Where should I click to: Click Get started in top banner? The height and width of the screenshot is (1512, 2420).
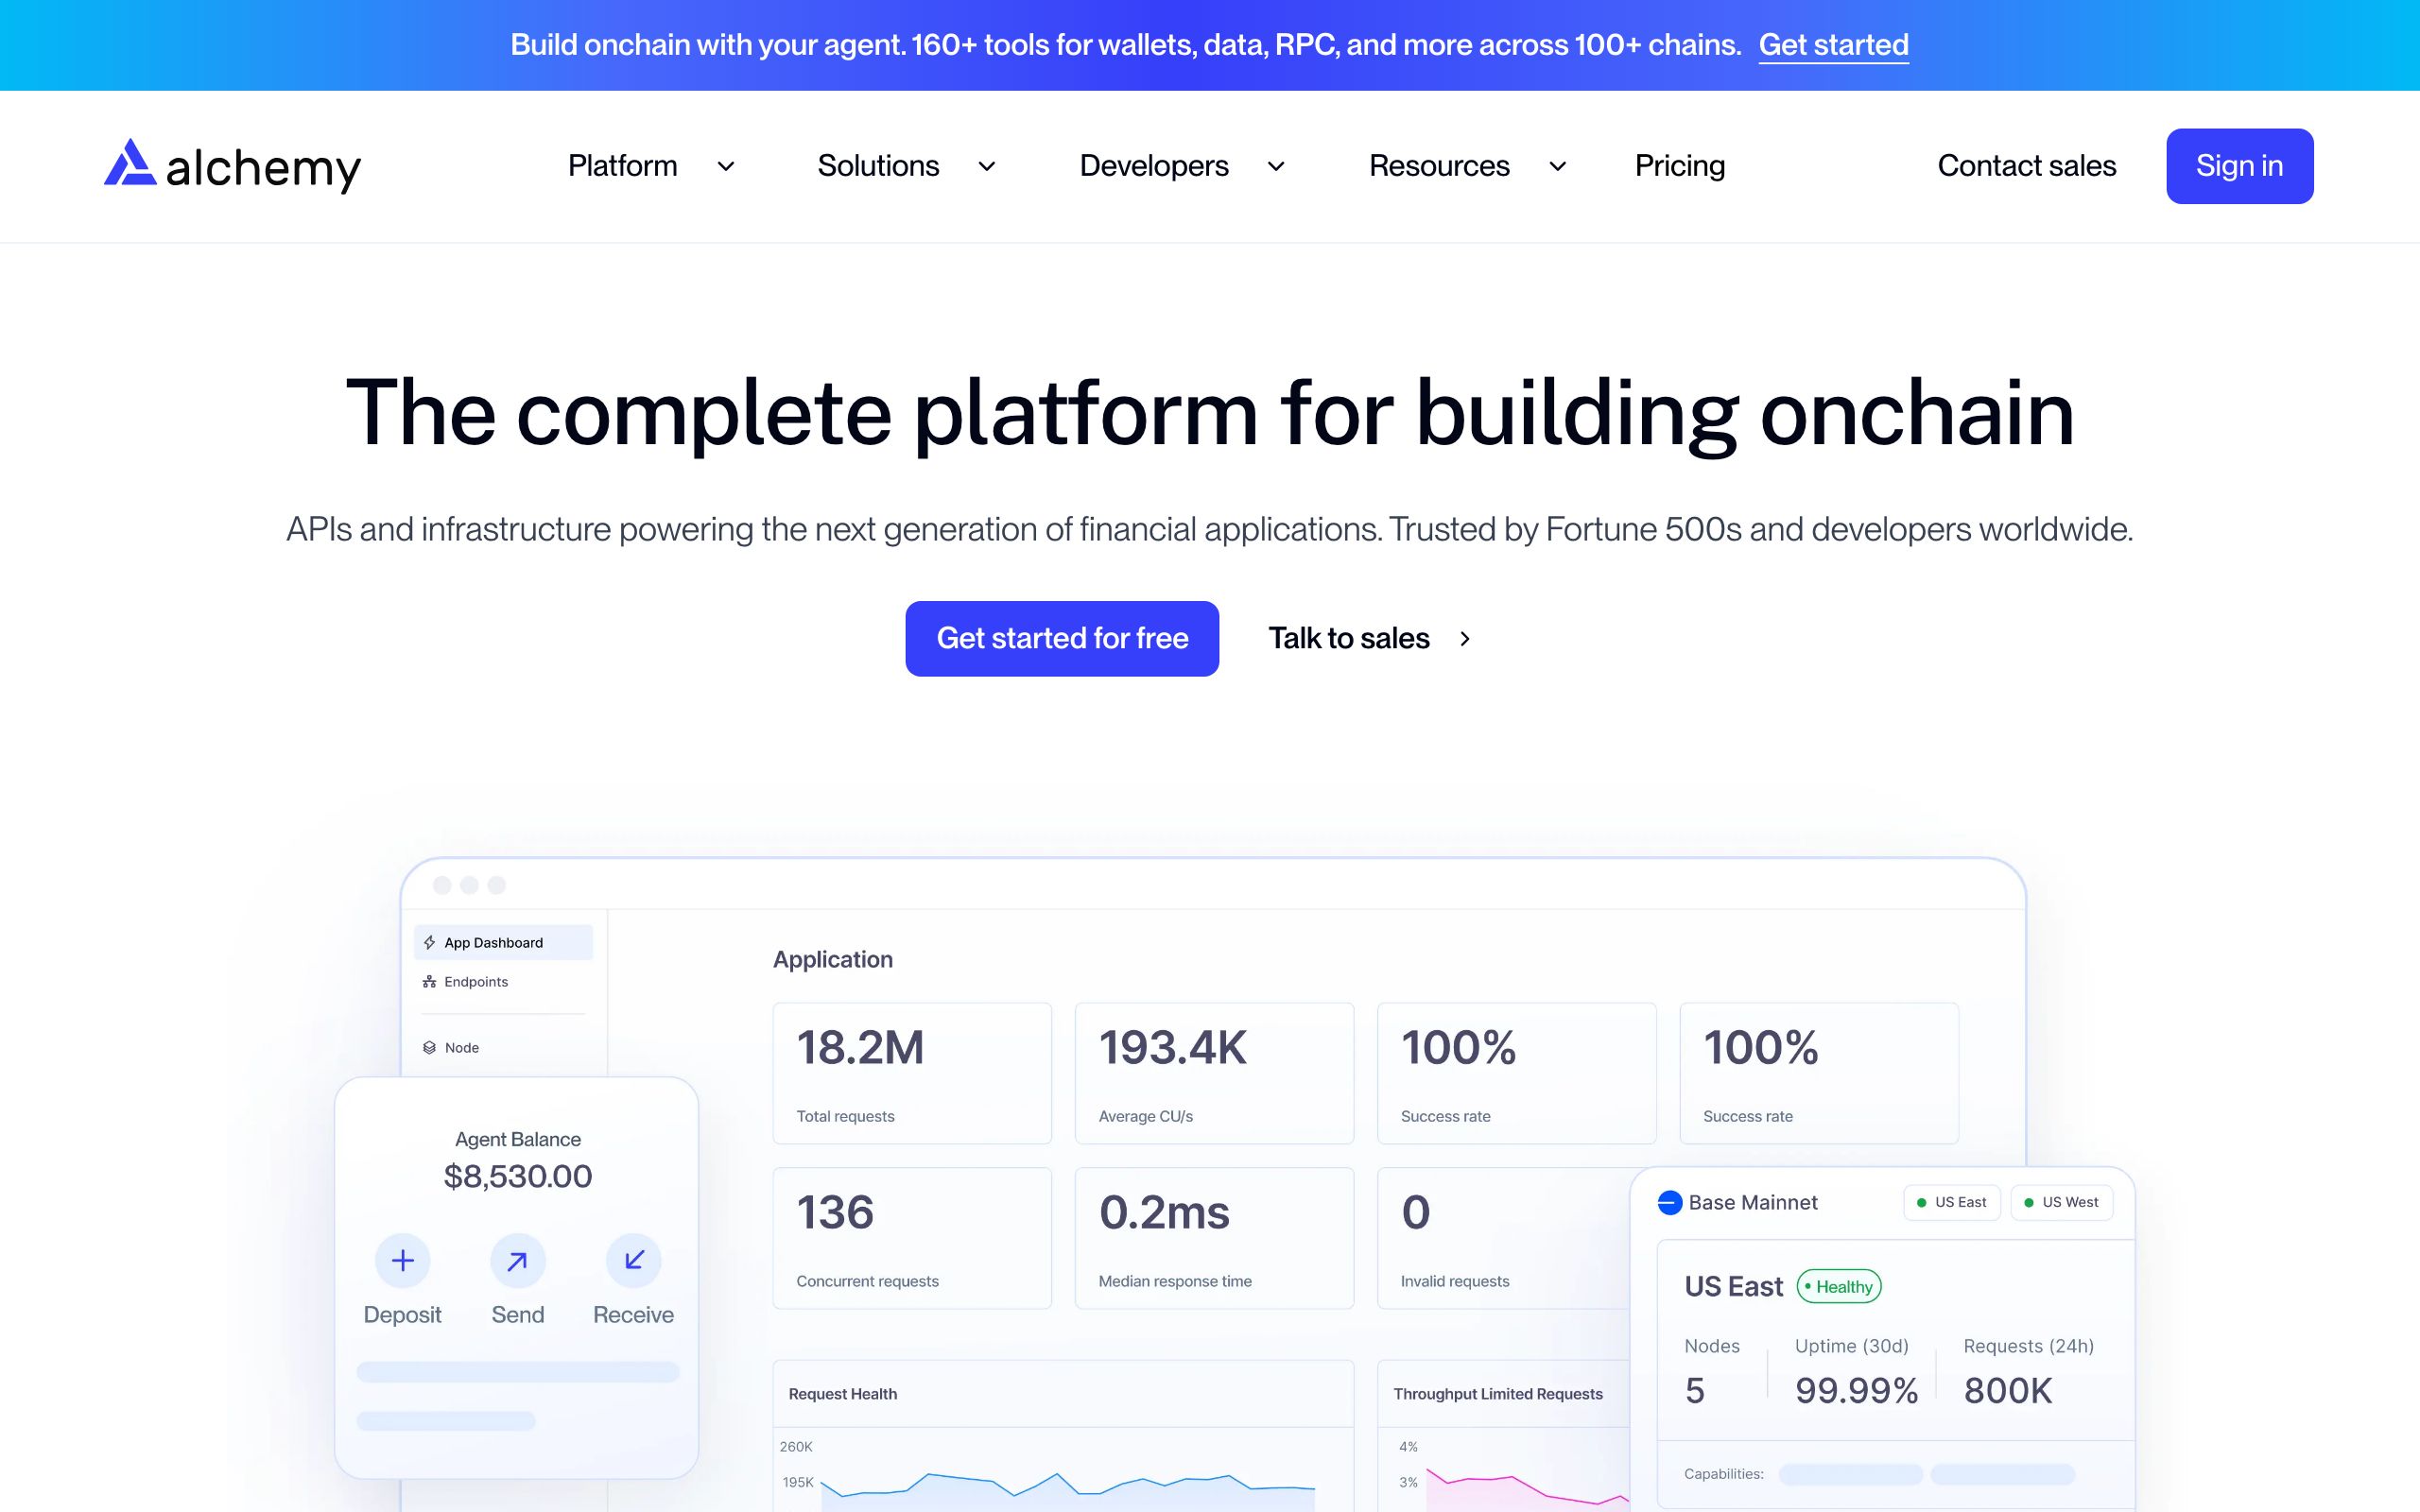[x=1834, y=45]
